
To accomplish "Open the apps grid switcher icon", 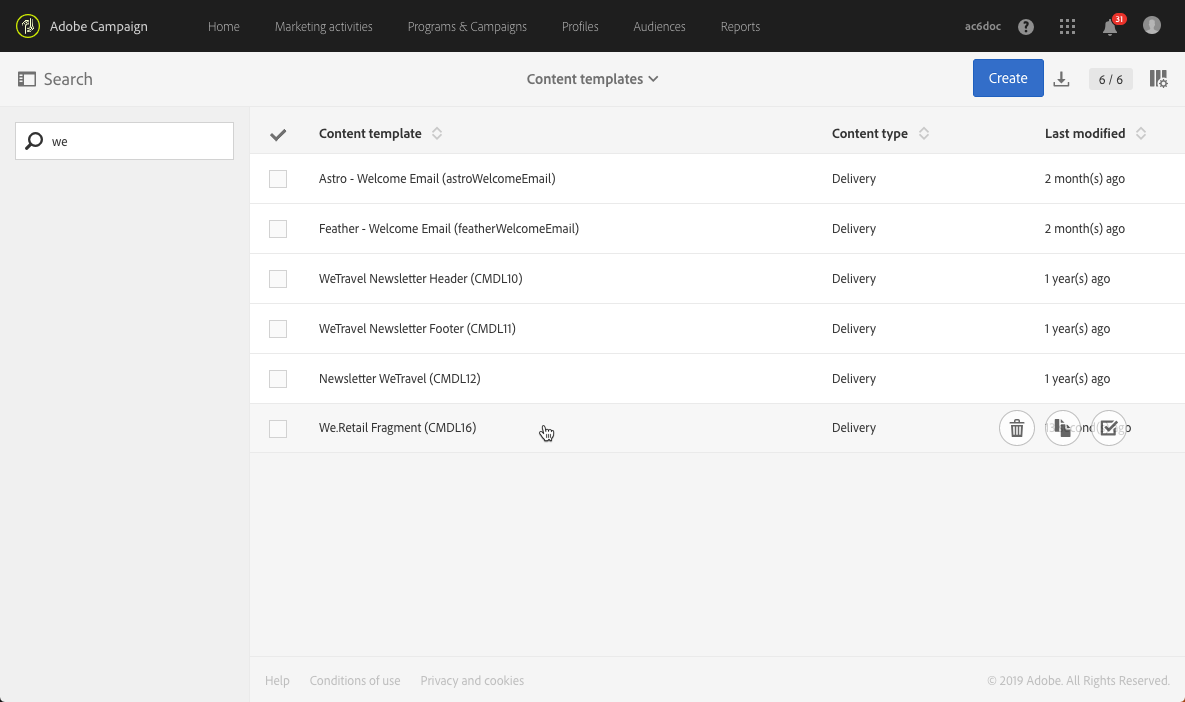I will tap(1067, 26).
